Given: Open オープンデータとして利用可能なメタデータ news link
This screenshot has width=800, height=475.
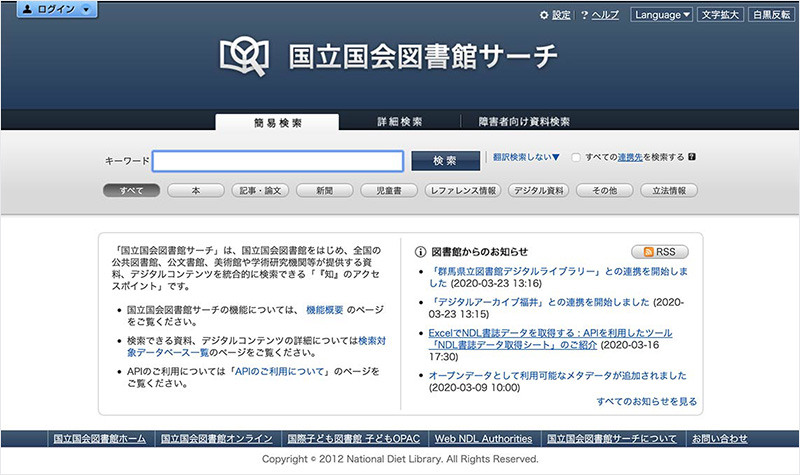Looking at the screenshot, I should [557, 376].
